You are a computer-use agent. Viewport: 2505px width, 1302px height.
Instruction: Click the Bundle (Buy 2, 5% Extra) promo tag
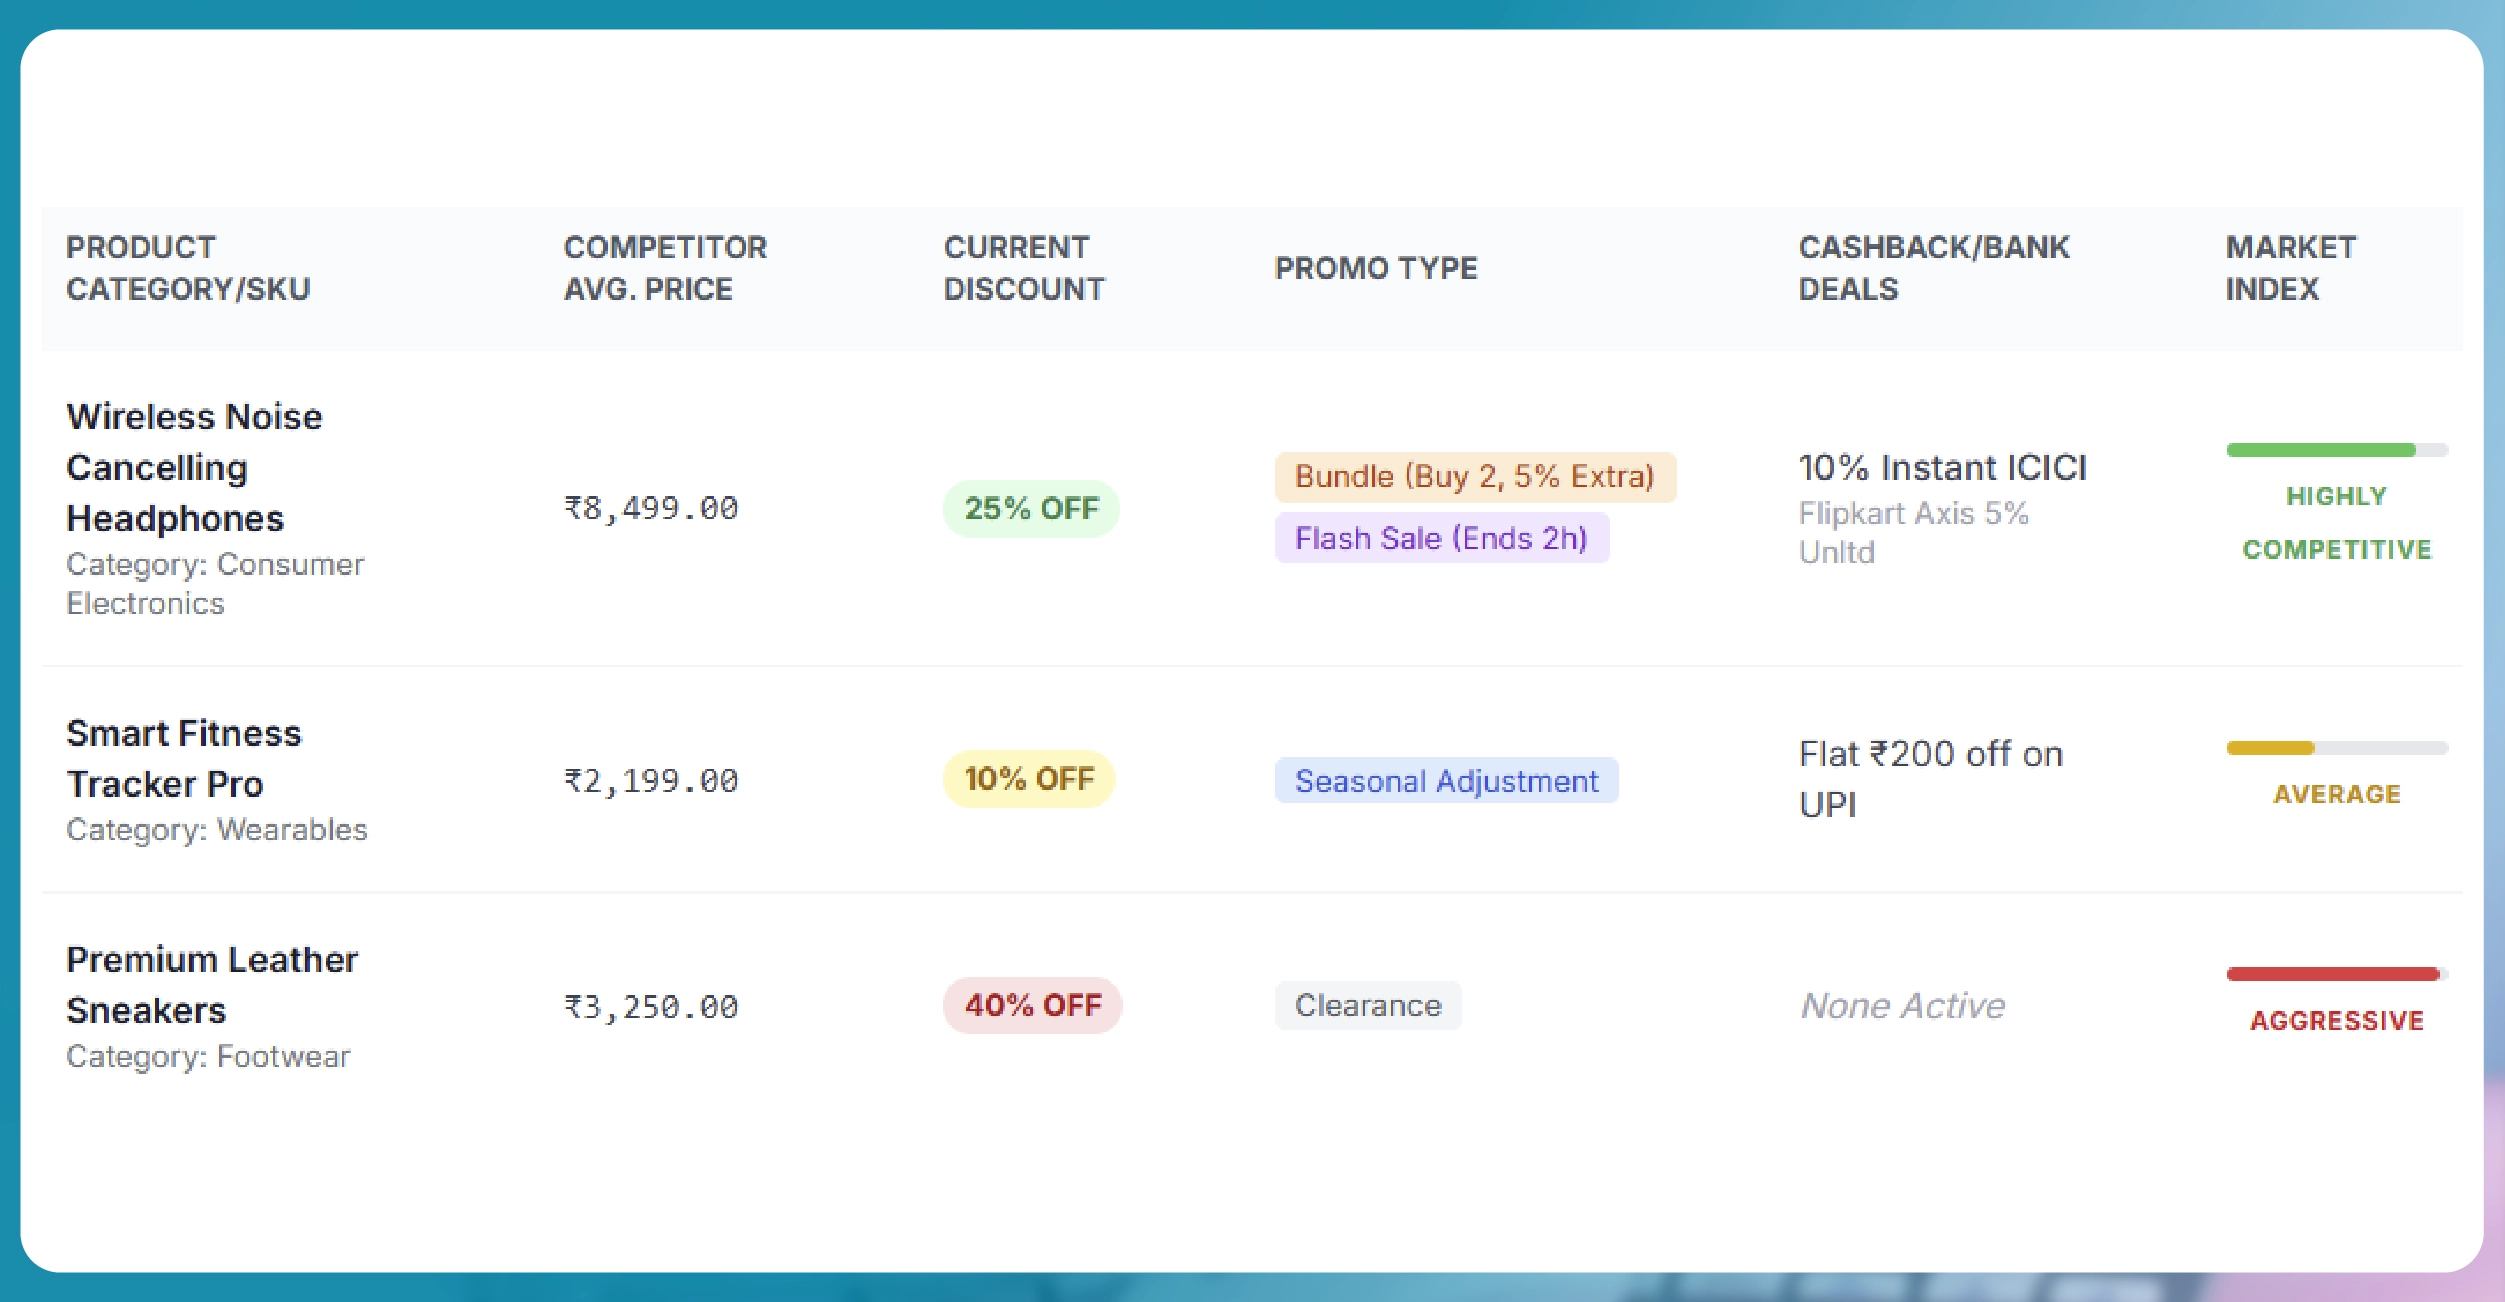pos(1475,477)
